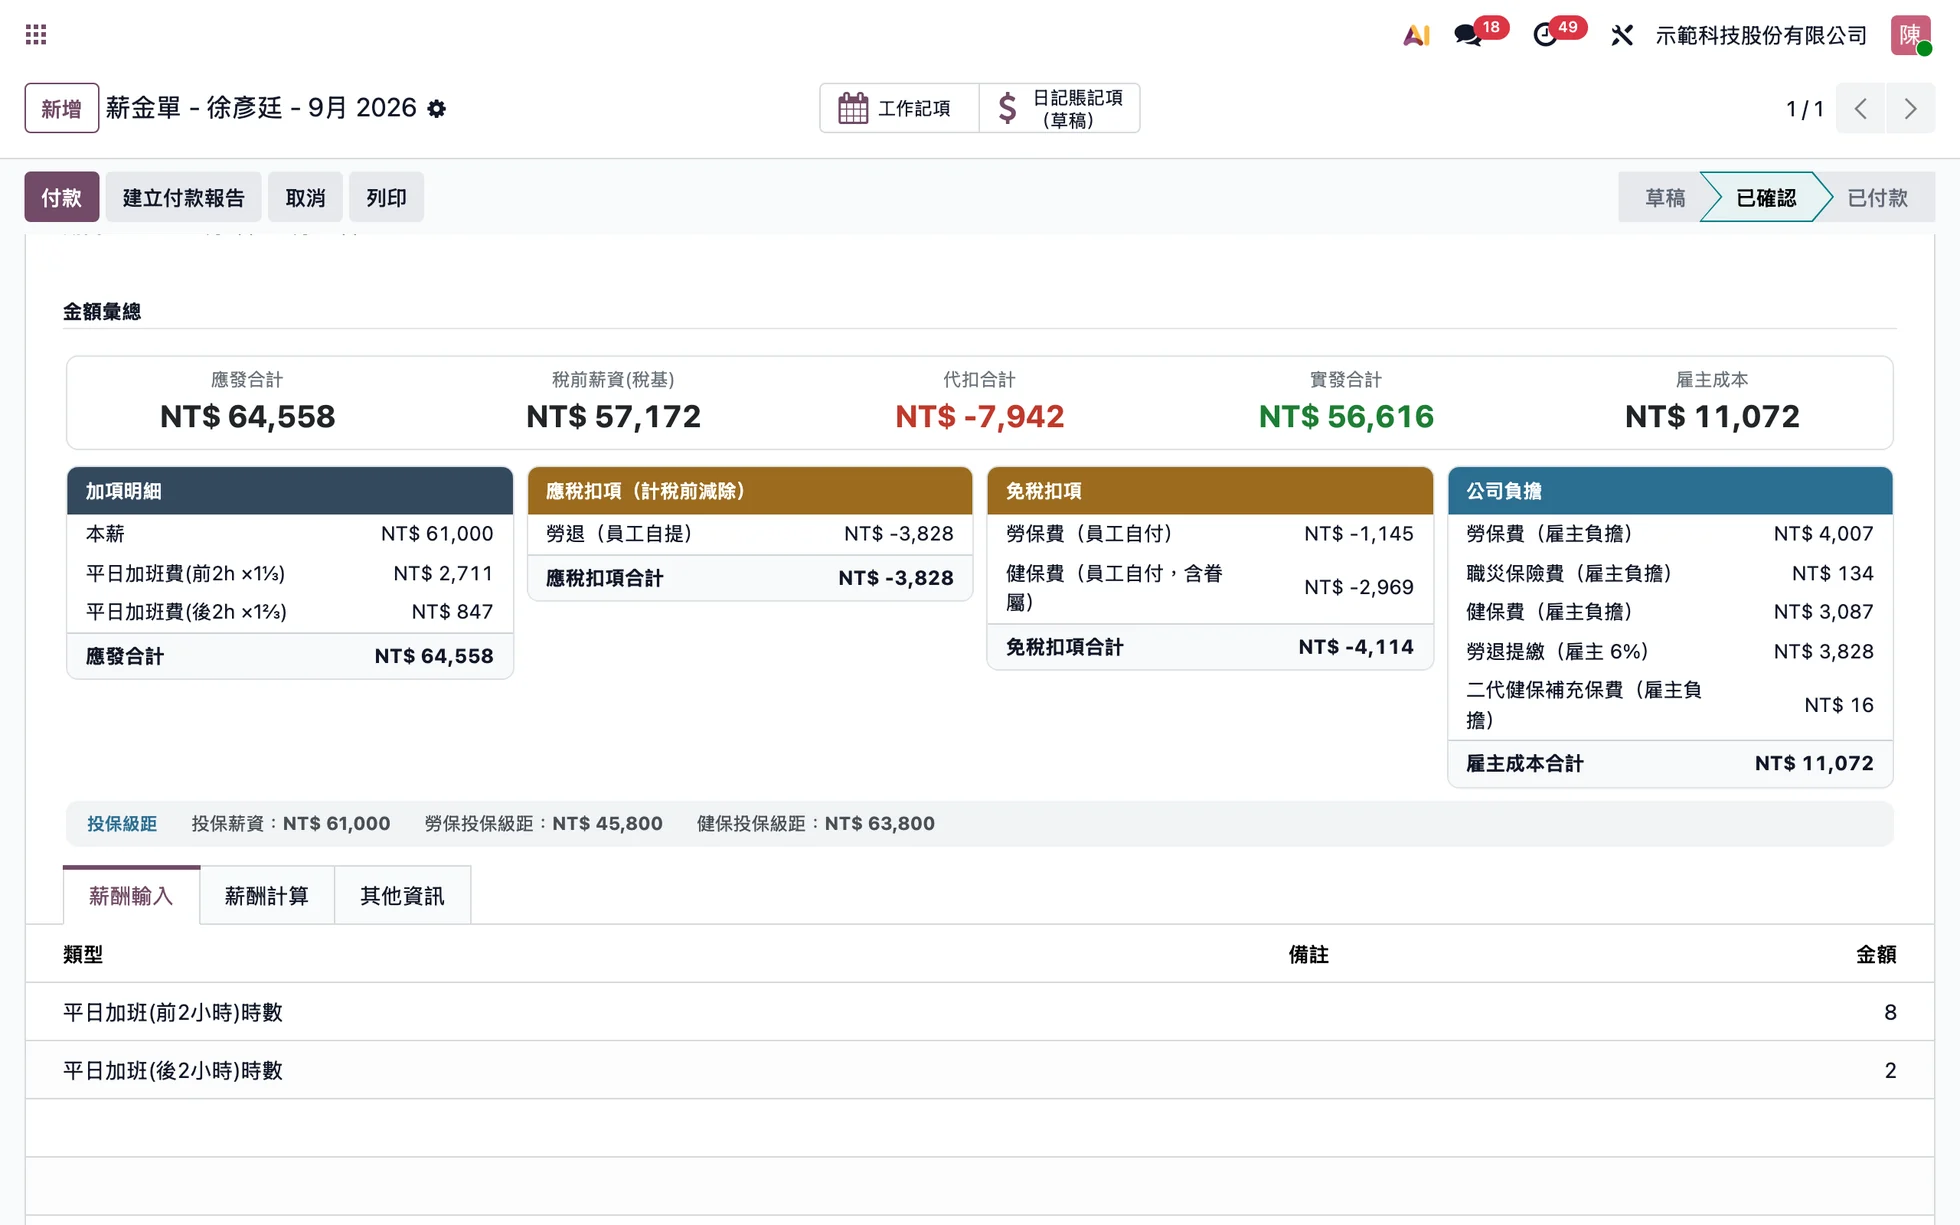
Task: Click the 列印 button
Action: [386, 197]
